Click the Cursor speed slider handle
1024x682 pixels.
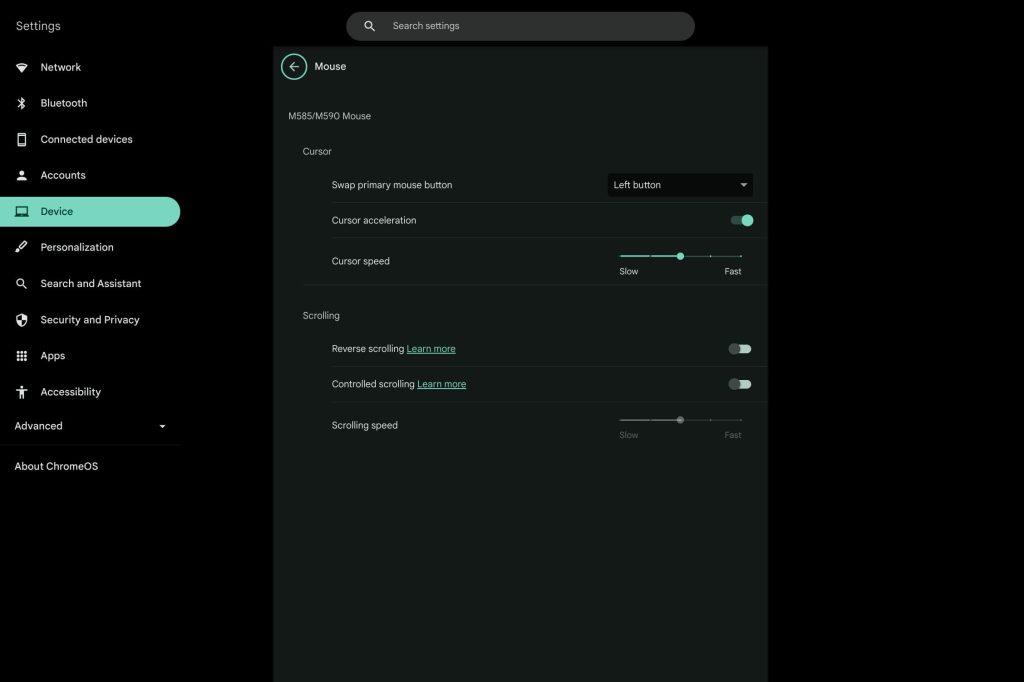[x=680, y=256]
